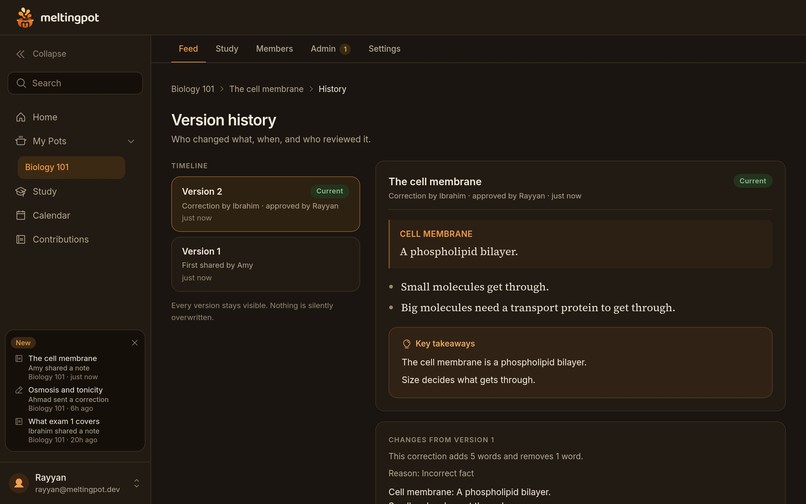Open the Study tab

click(227, 49)
